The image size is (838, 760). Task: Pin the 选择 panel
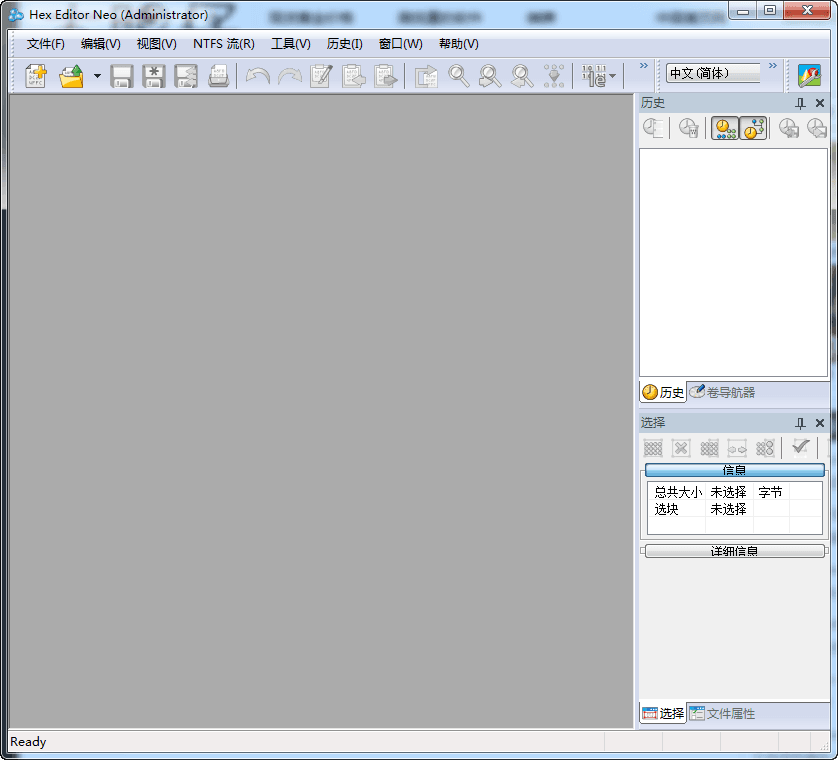click(800, 423)
